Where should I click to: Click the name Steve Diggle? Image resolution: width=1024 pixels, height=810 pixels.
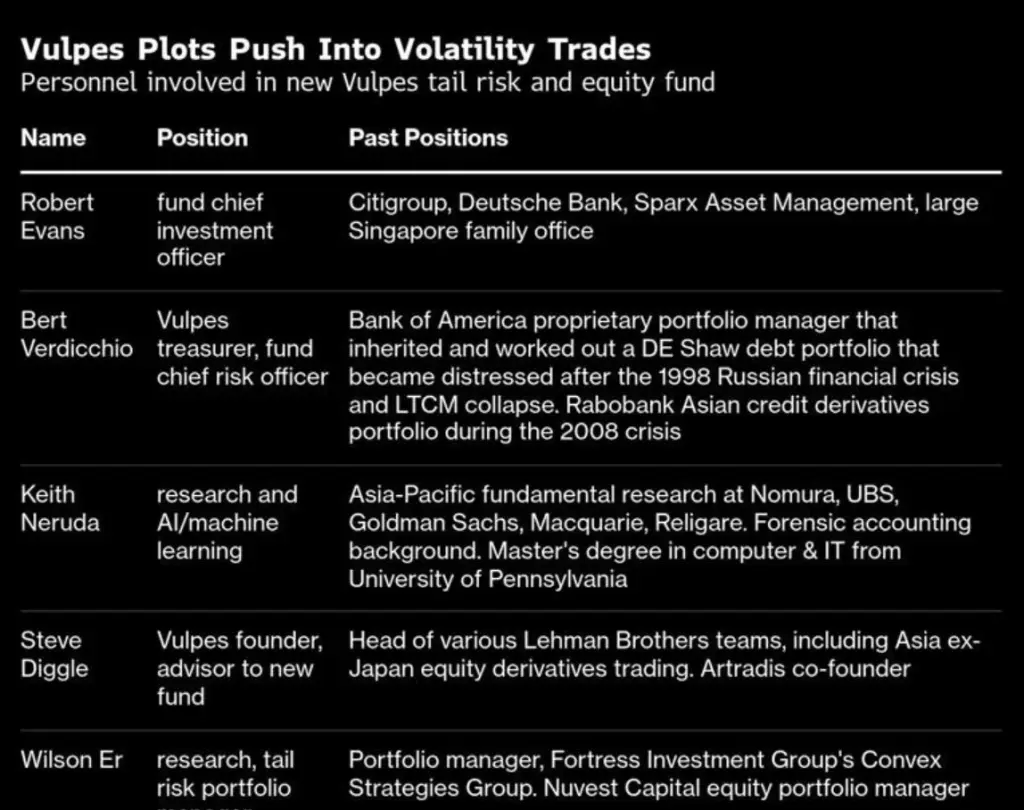54,654
